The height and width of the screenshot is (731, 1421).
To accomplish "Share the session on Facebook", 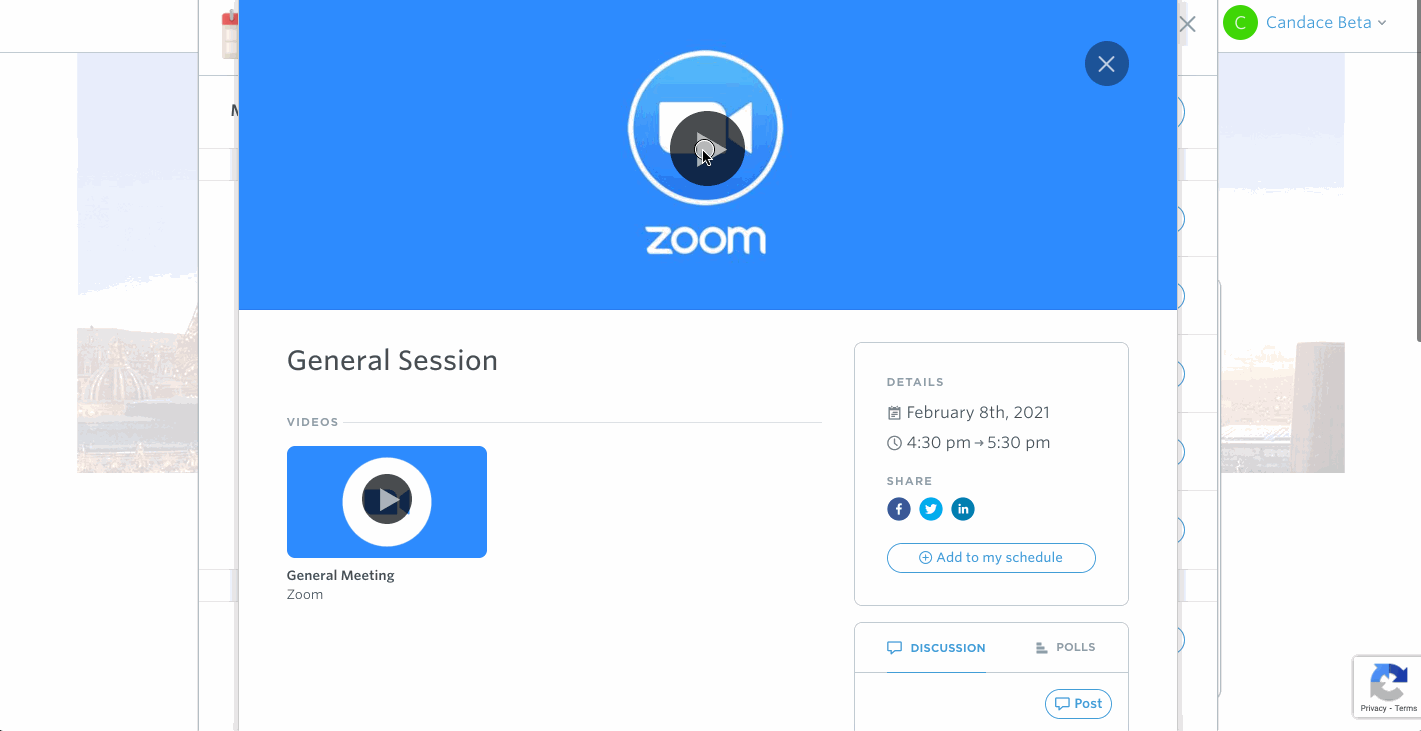I will (899, 510).
